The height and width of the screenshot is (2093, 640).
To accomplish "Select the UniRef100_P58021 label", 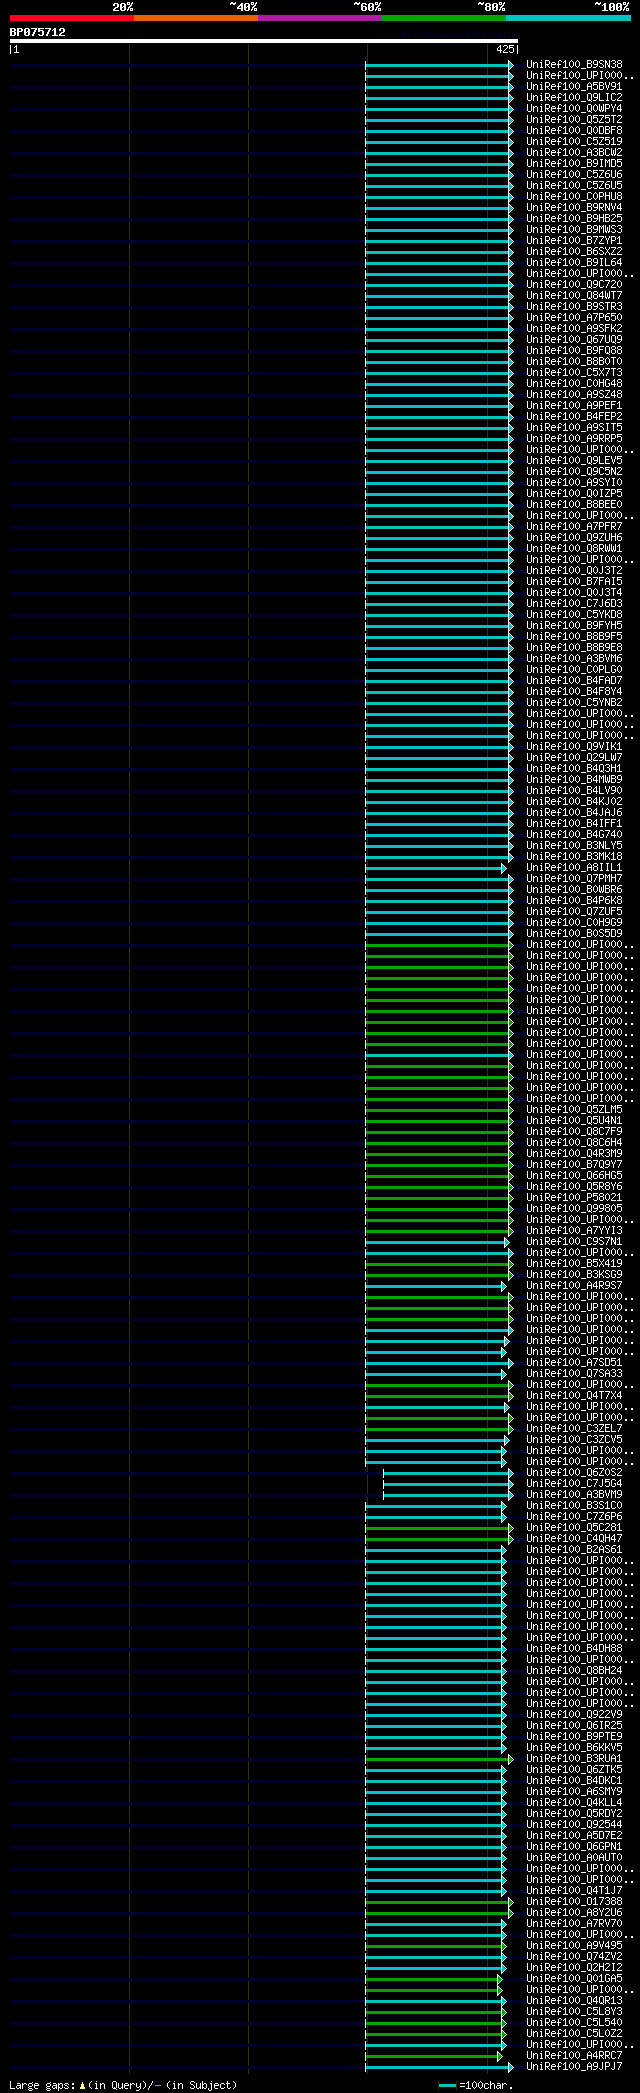I will pyautogui.click(x=574, y=1198).
